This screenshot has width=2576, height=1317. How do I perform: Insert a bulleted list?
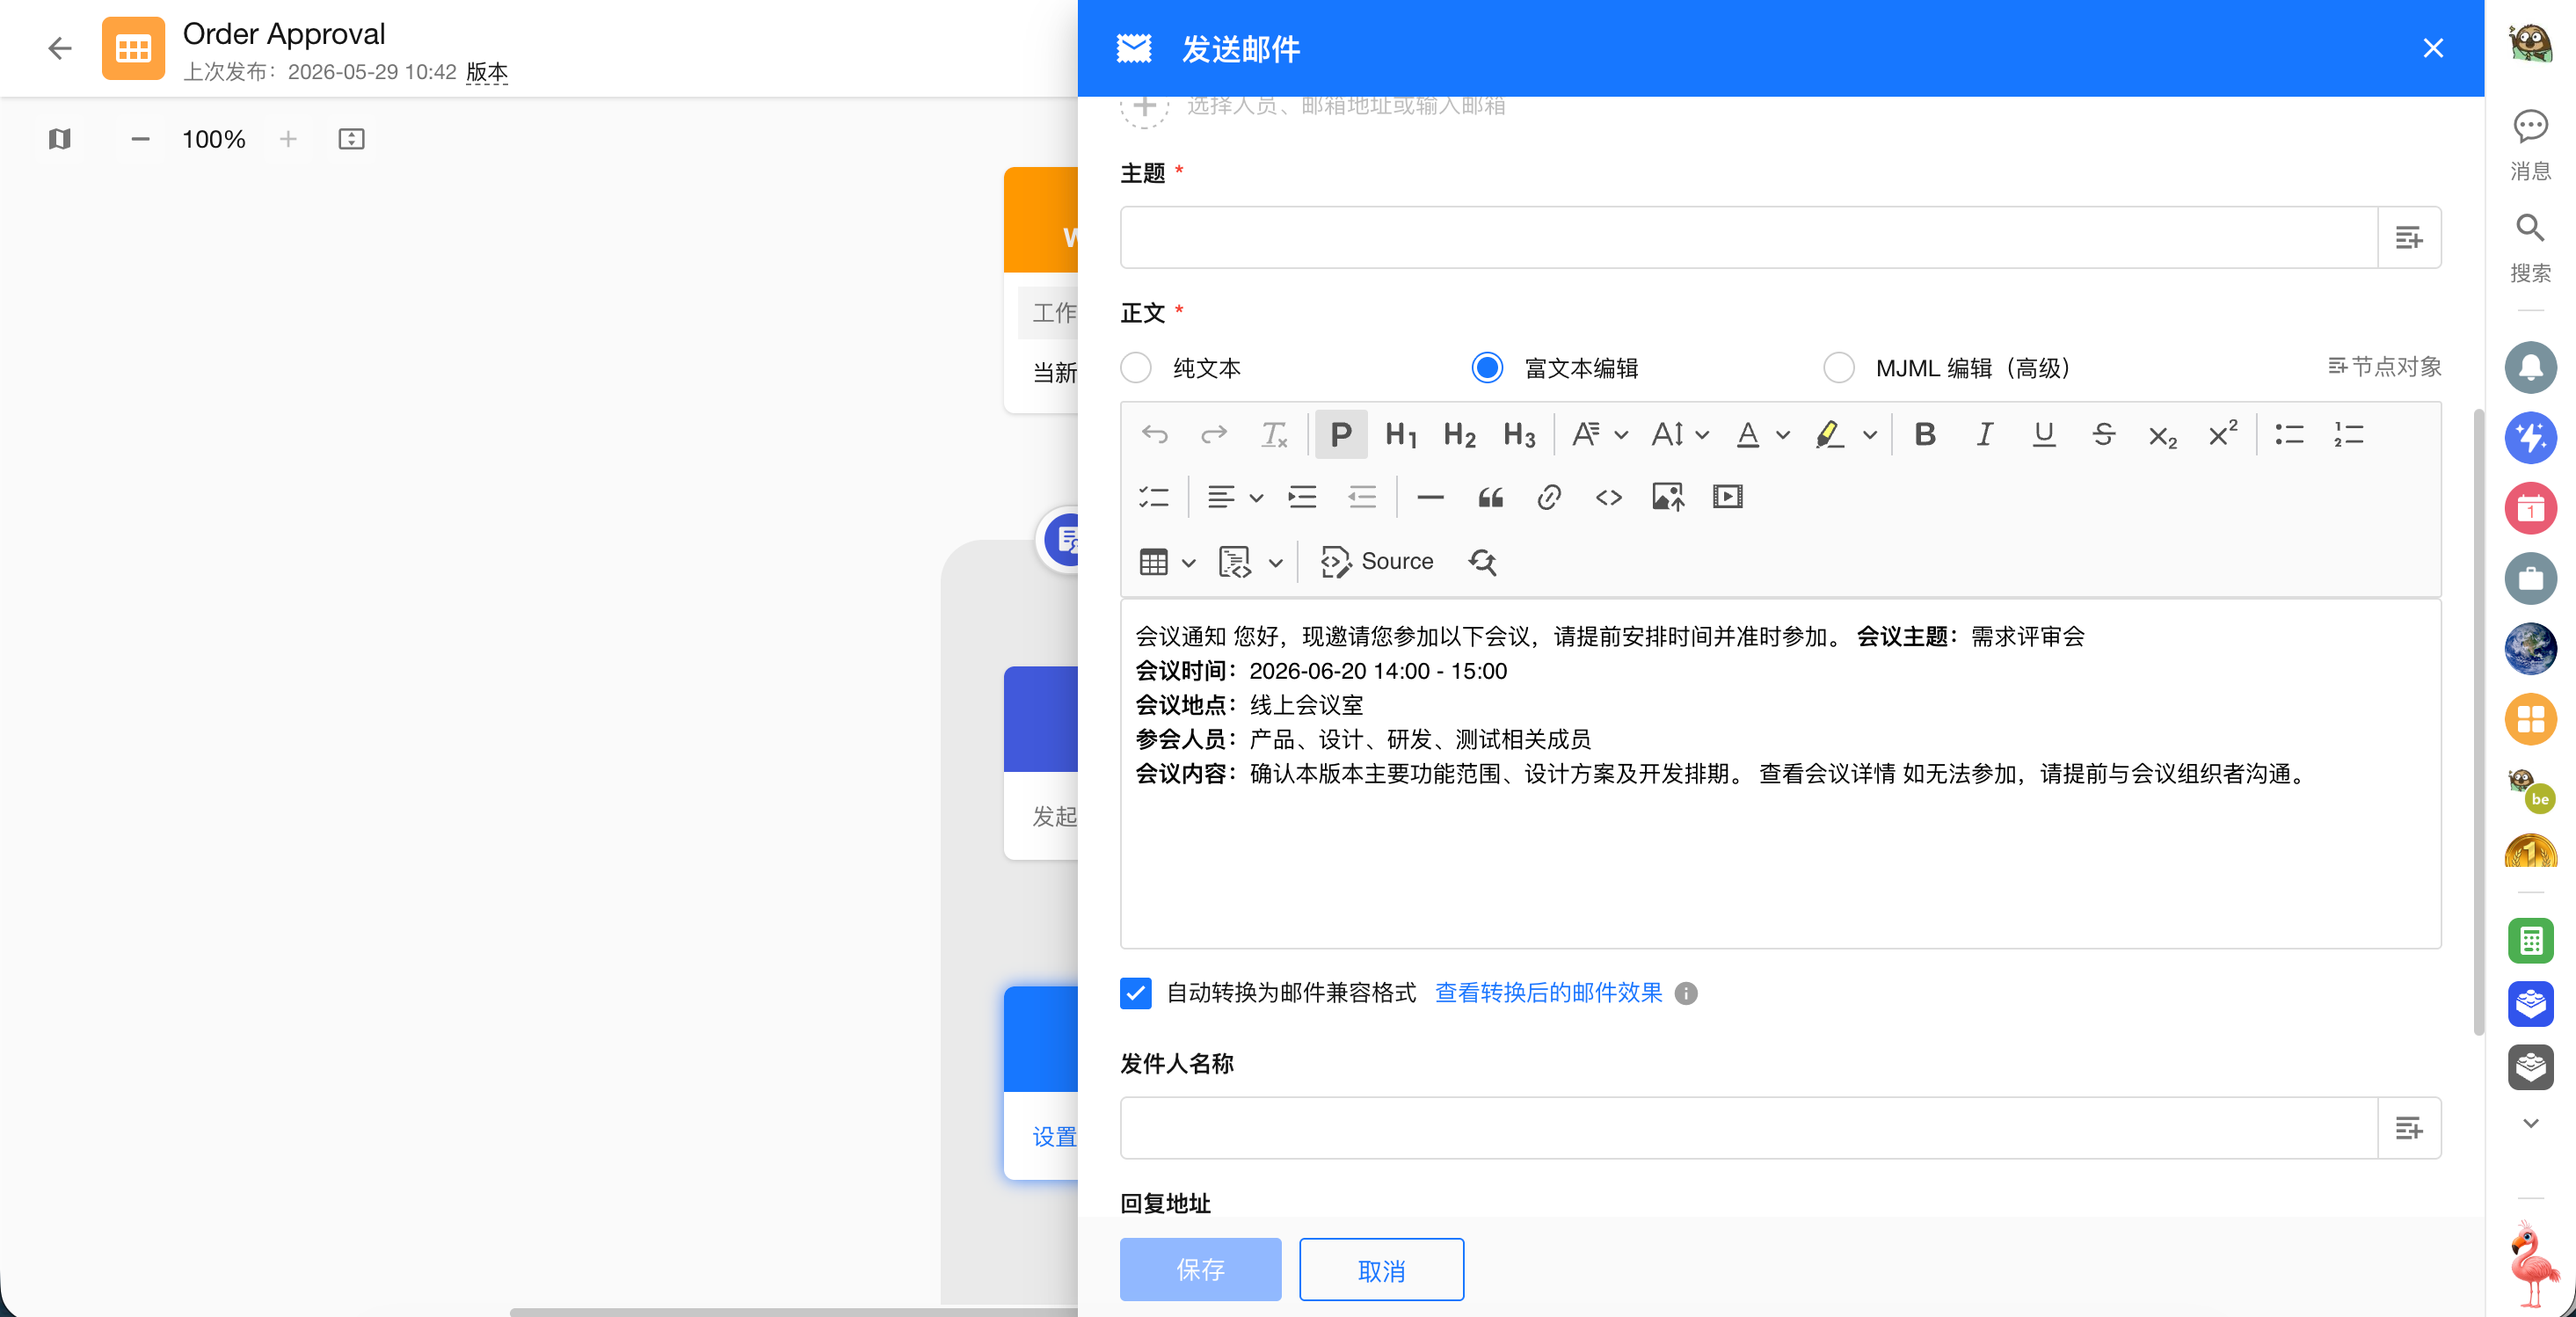click(x=2289, y=435)
